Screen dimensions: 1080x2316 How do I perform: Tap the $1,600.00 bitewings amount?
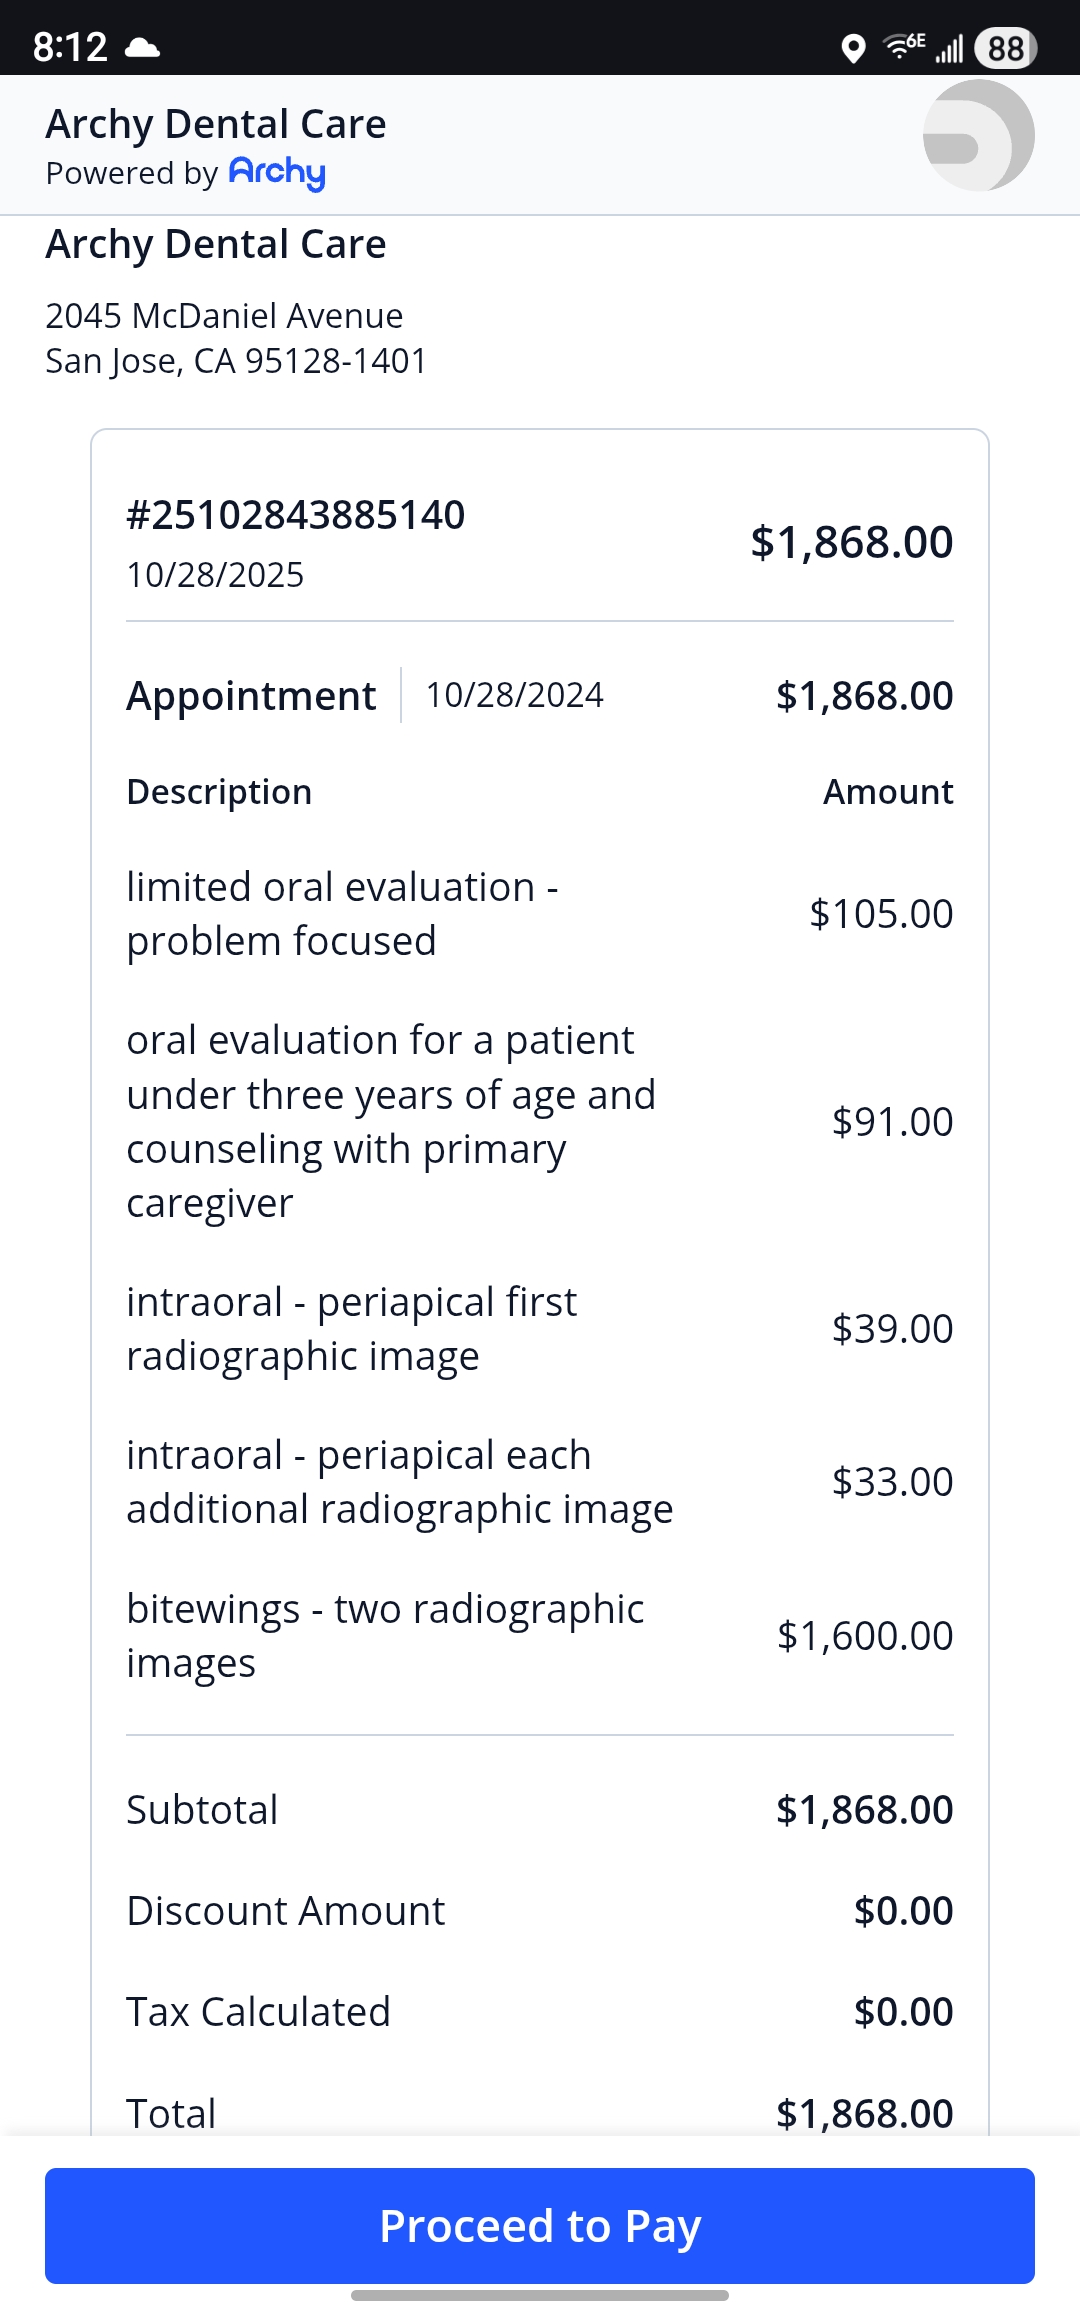coord(865,1636)
